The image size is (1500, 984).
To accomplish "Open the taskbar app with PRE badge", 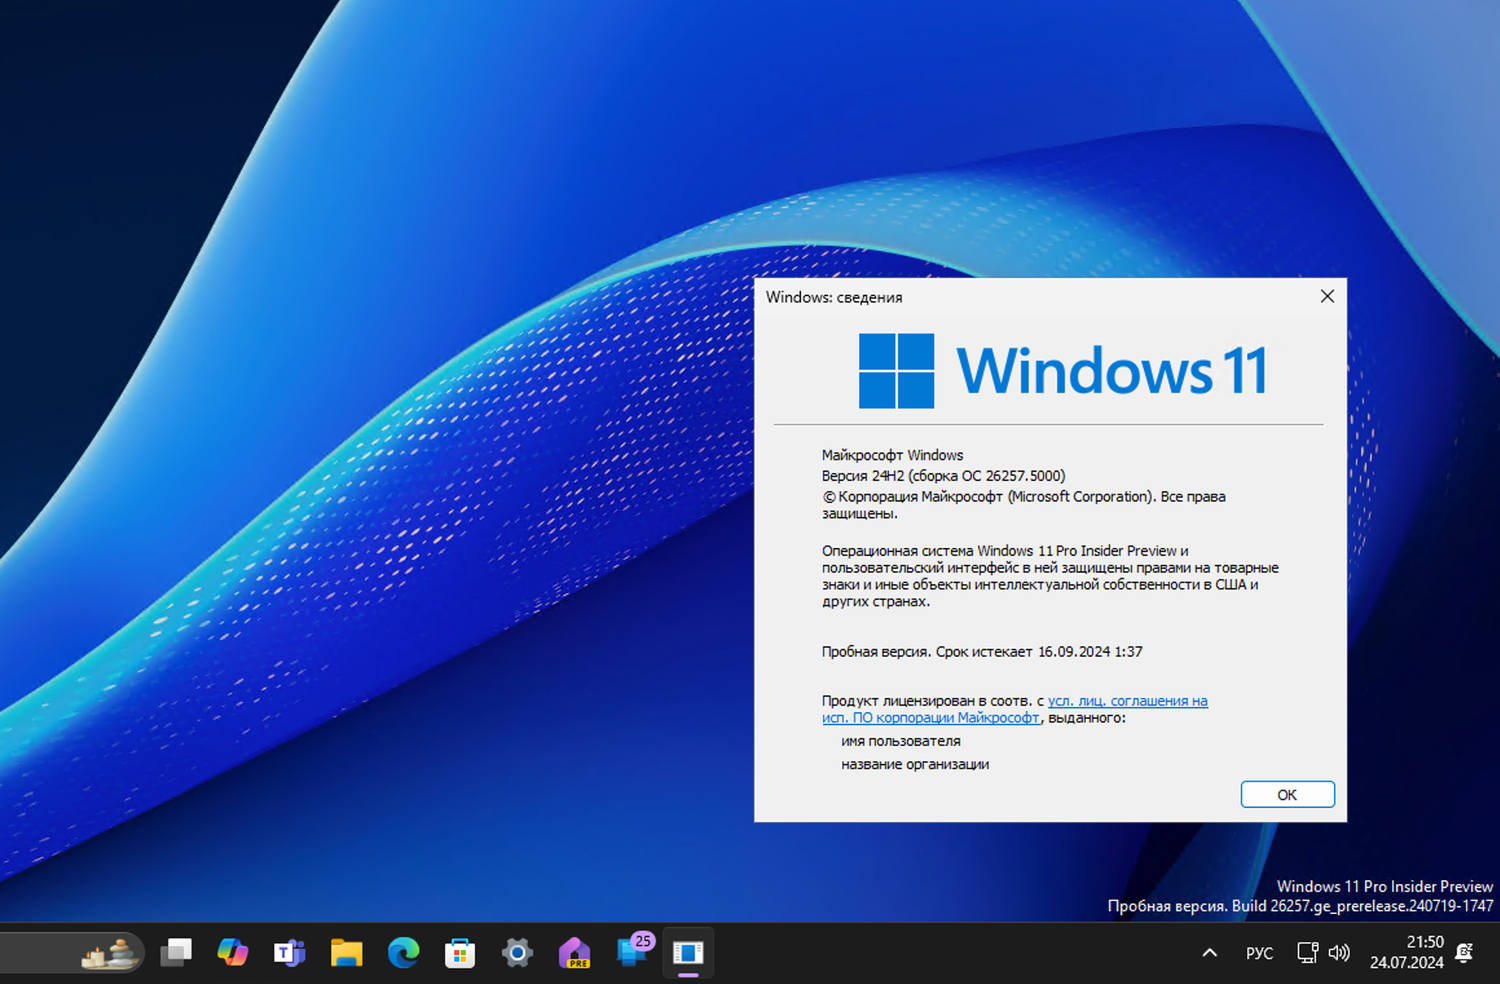I will click(x=574, y=952).
